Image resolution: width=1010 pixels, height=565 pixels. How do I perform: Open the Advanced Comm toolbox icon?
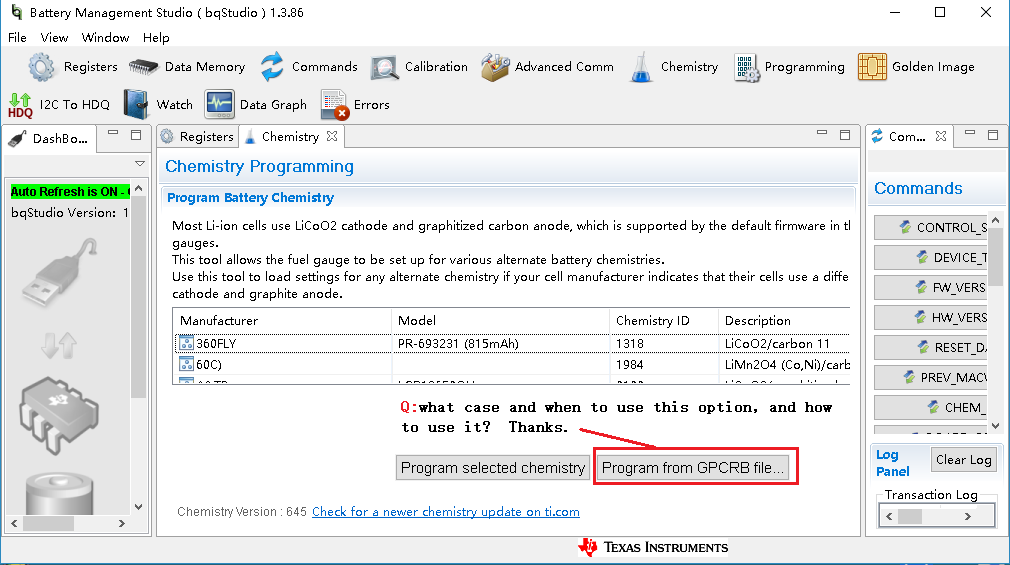point(495,67)
